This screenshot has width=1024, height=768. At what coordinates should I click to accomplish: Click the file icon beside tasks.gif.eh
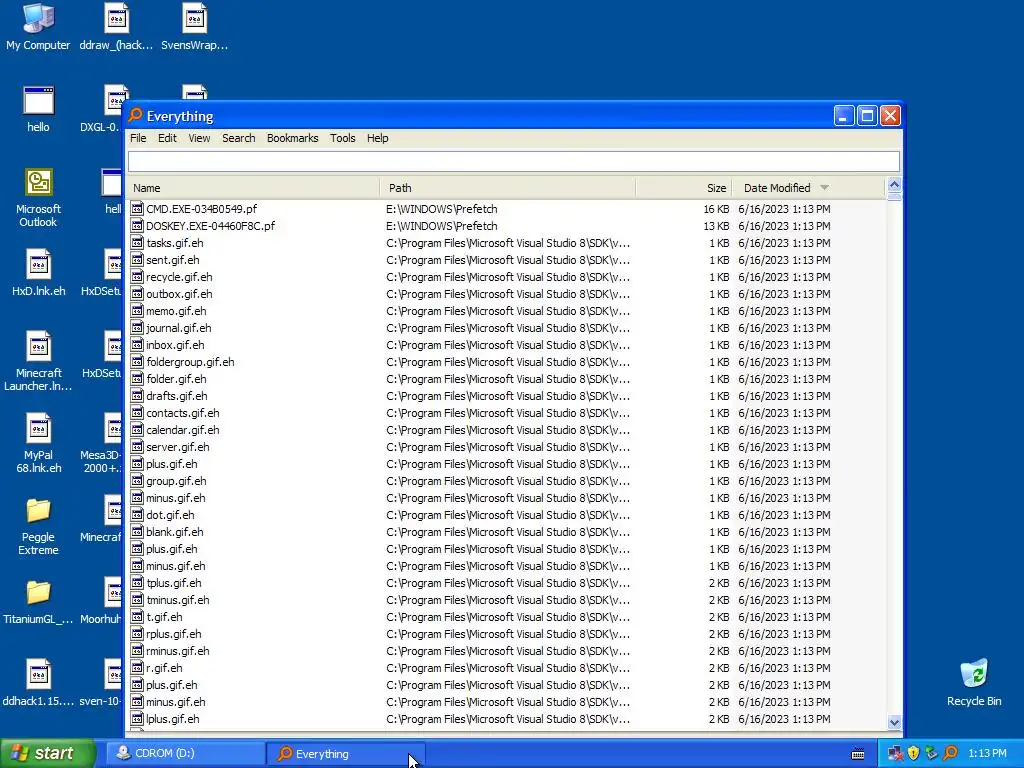tap(136, 242)
